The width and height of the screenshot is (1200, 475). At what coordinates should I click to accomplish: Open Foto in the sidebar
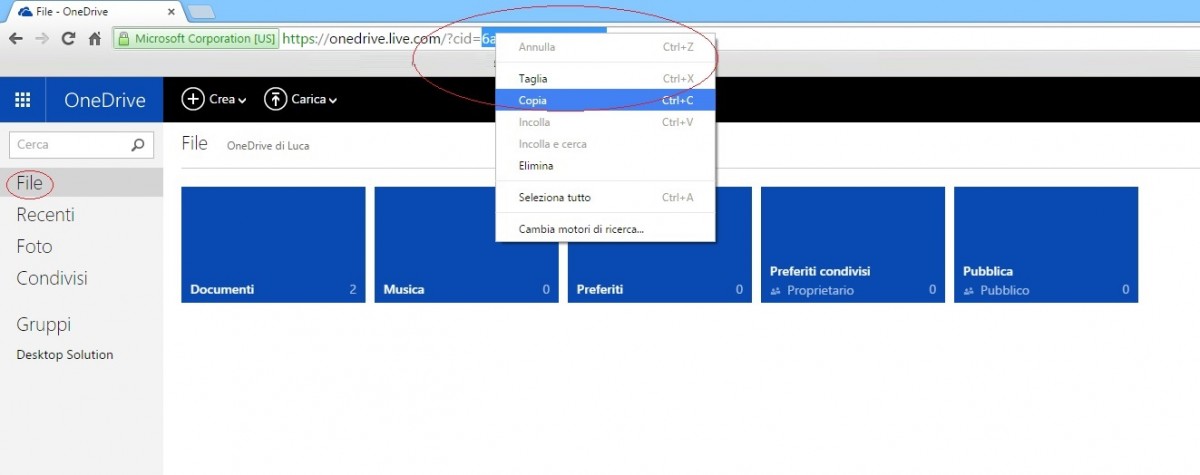pos(34,247)
